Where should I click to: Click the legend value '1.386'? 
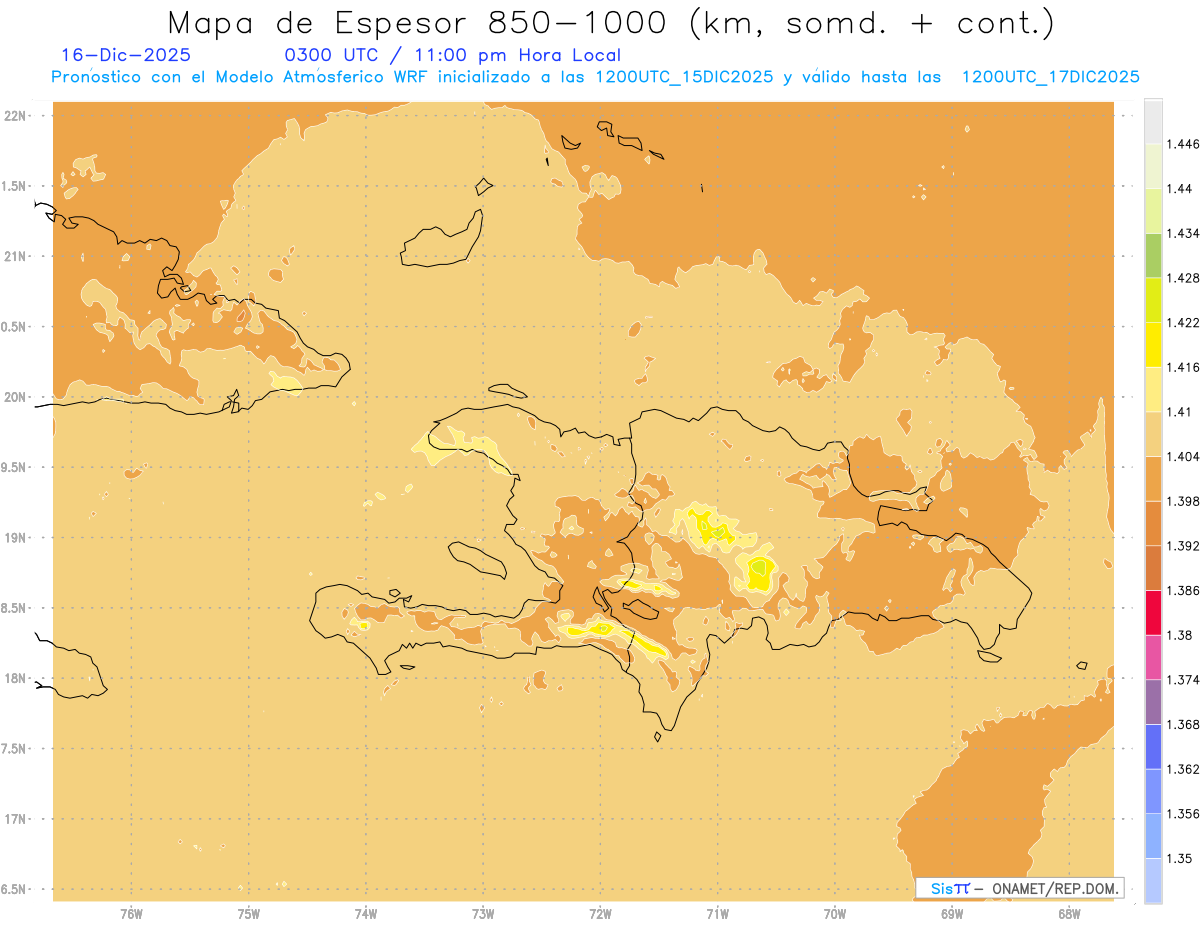point(1183,590)
